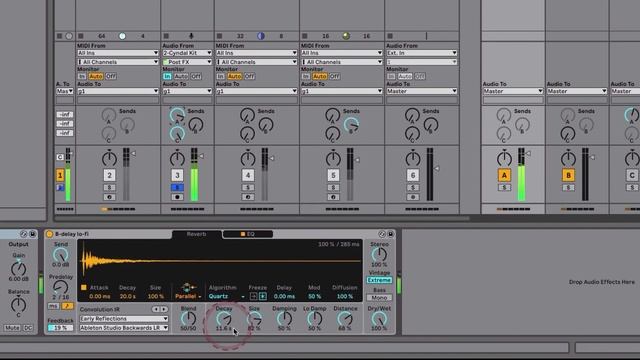The image size is (640, 360).
Task: Open the Ableton Studio Backwards LR dropdown
Action: 124,328
